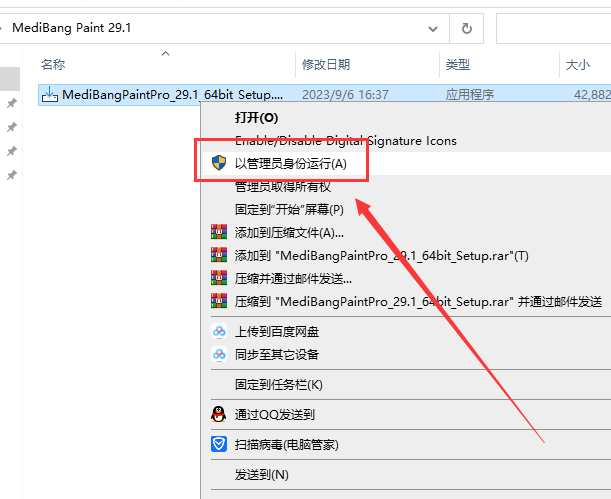
Task: Click Baidu Netdisk icon beside 同步至其它设备
Action: tap(219, 354)
